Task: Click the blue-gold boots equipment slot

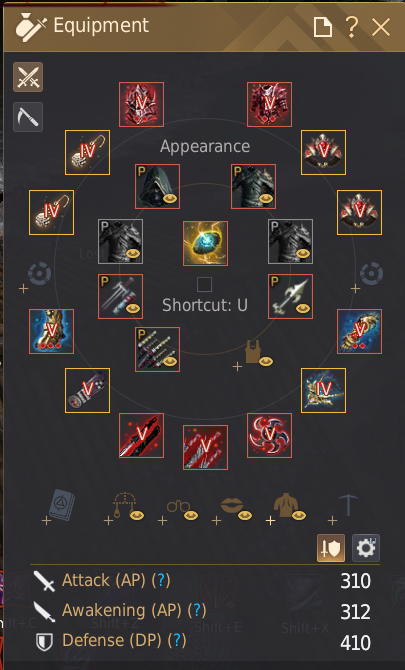Action: (x=51, y=331)
